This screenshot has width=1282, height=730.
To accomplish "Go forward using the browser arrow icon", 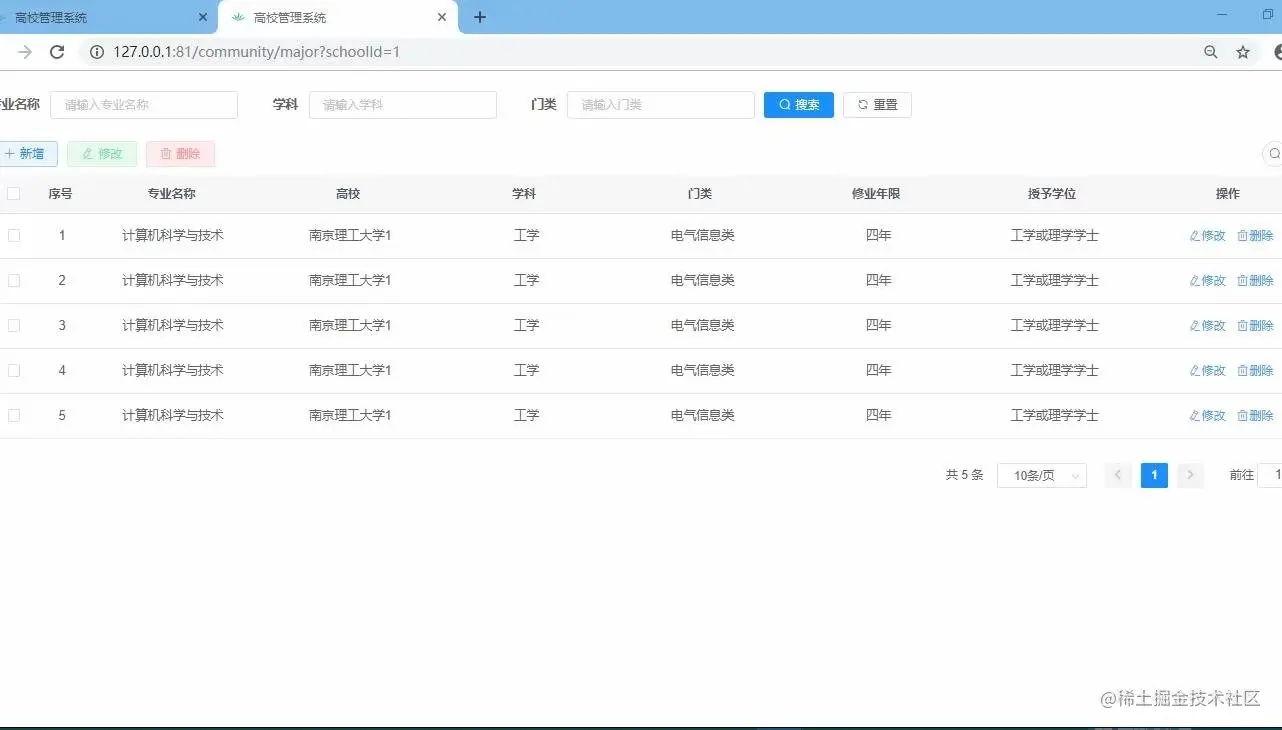I will tap(25, 52).
